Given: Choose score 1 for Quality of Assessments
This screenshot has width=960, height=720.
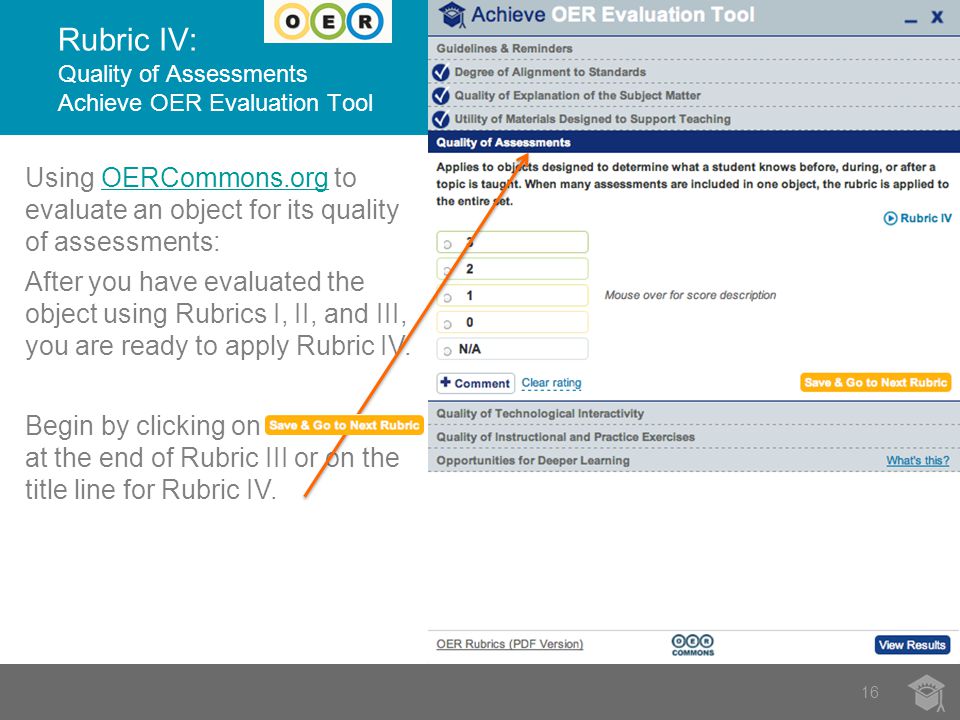Looking at the screenshot, I should (448, 298).
